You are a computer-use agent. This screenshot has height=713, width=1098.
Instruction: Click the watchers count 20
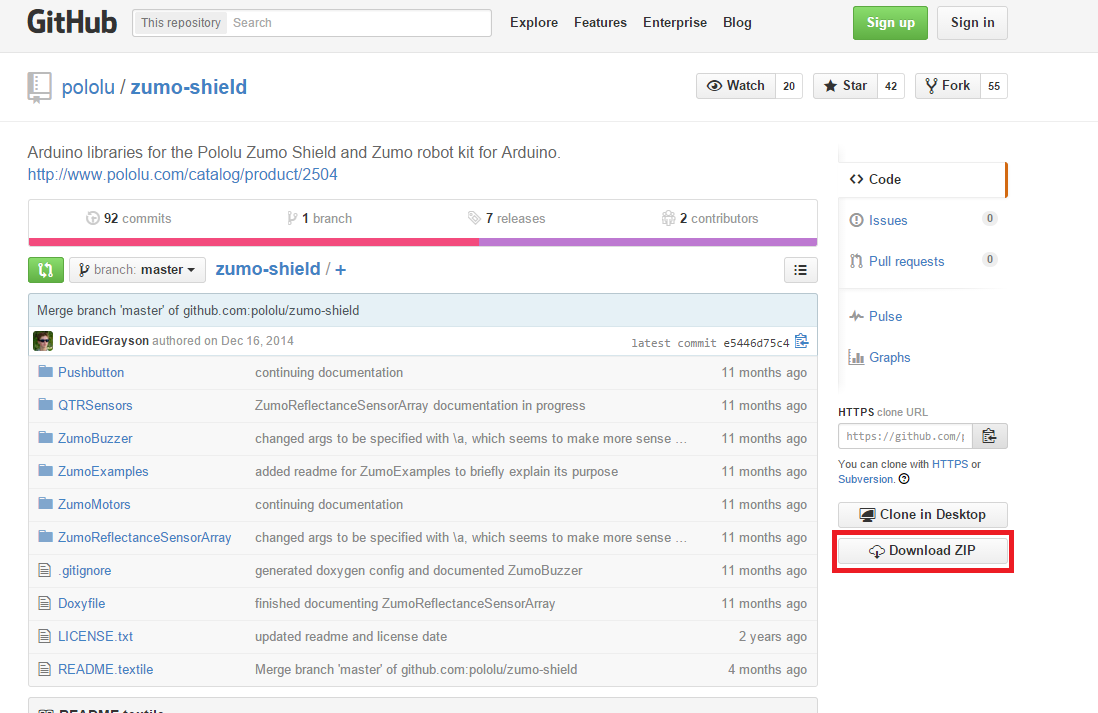tap(789, 86)
